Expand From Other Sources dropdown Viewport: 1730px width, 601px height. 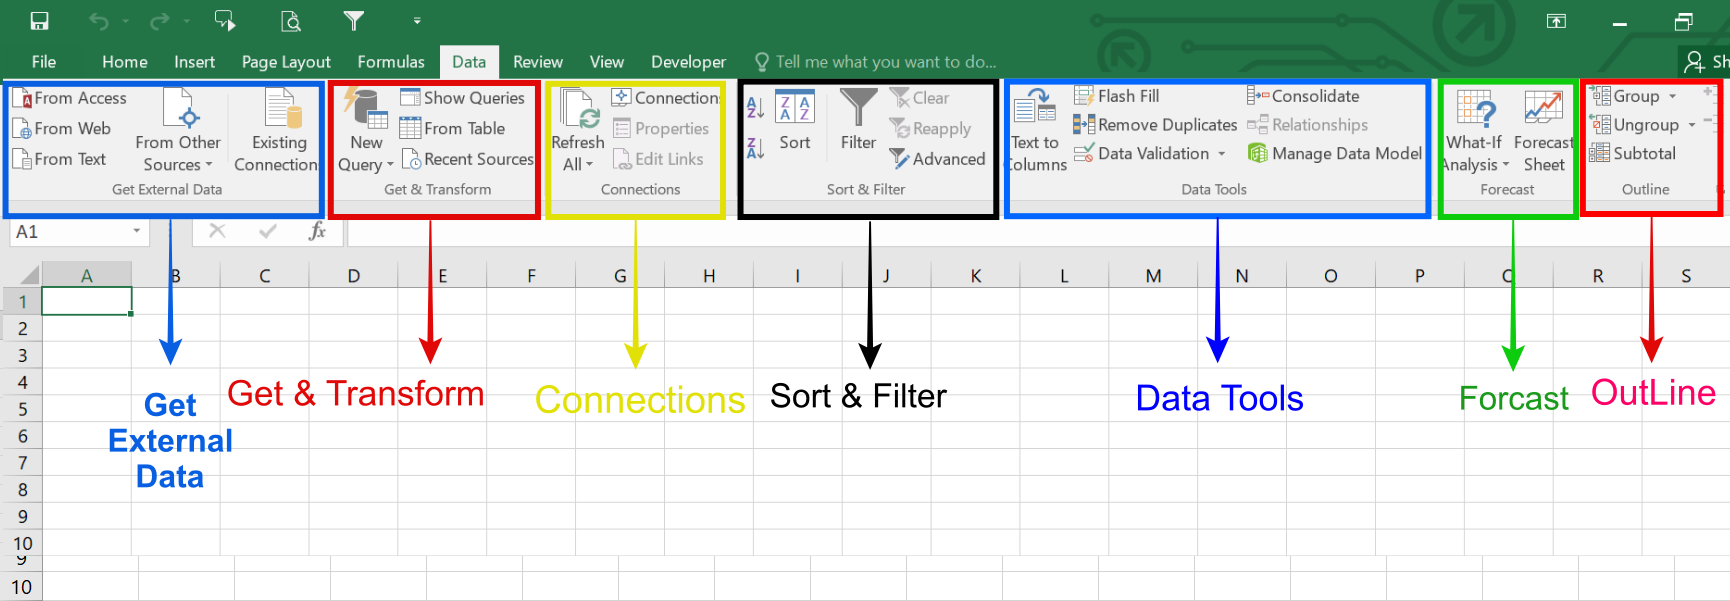pyautogui.click(x=178, y=130)
